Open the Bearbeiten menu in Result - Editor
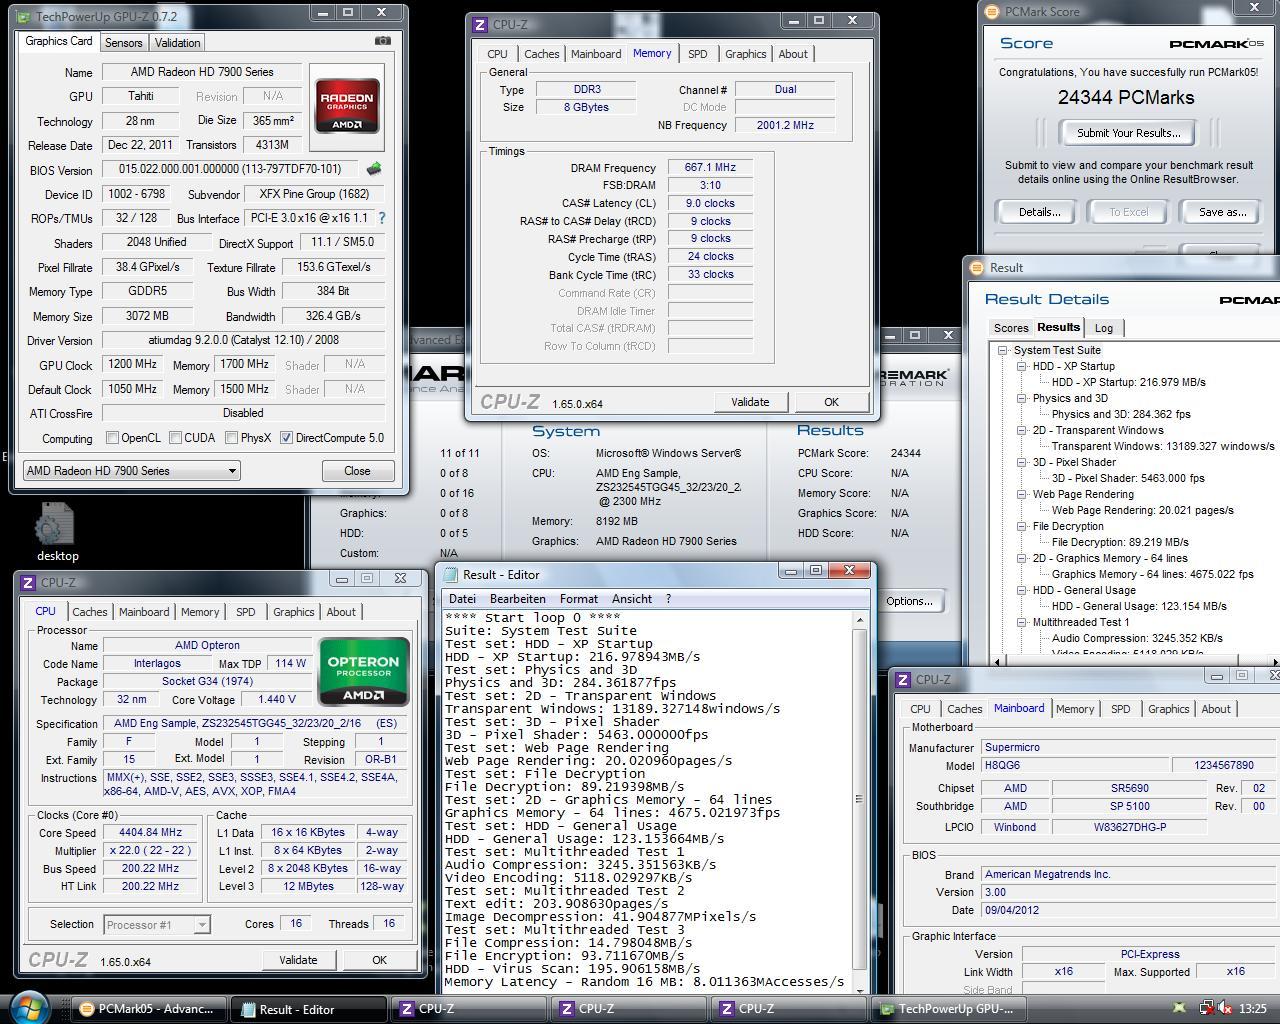 517,599
